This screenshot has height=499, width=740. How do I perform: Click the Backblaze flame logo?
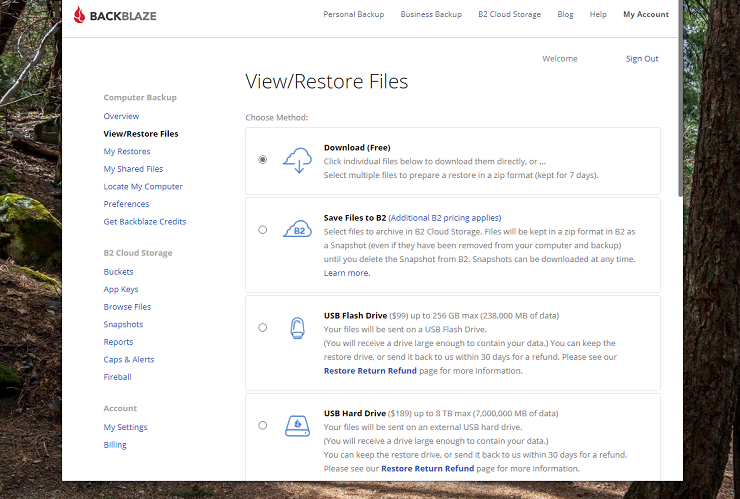(x=80, y=15)
